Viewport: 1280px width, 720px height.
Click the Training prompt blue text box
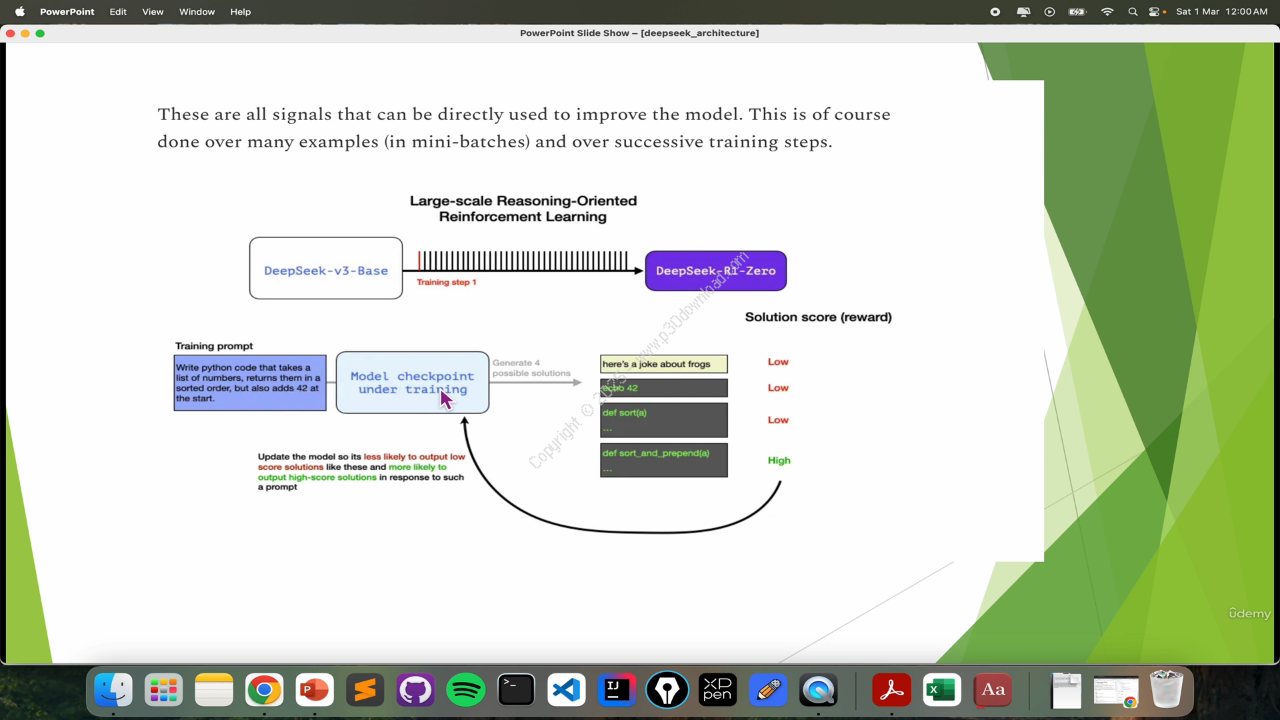tap(250, 383)
